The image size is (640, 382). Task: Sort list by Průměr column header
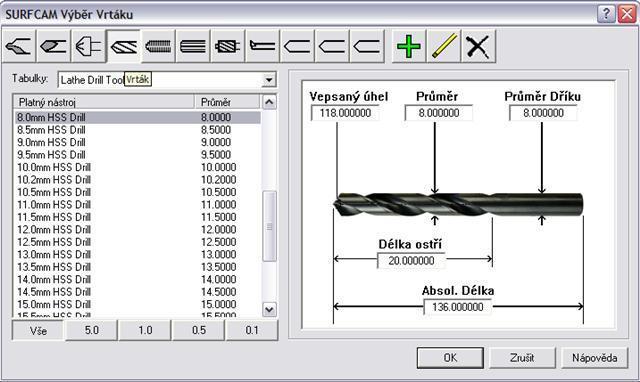point(227,102)
